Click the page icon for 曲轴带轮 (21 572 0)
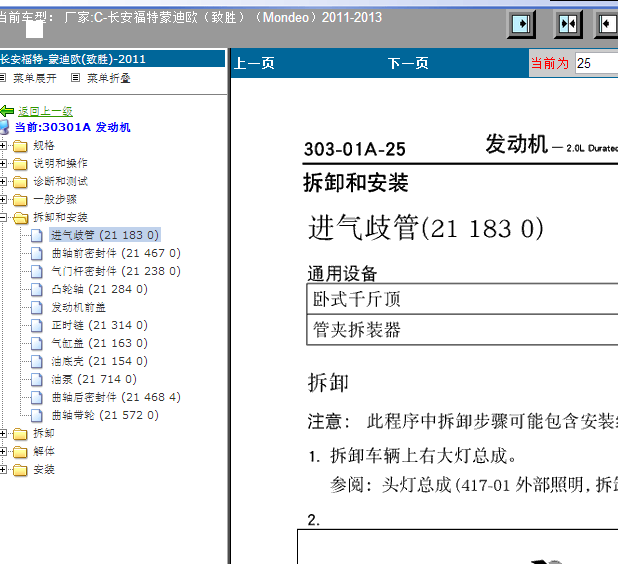This screenshot has height=564, width=618. point(37,415)
